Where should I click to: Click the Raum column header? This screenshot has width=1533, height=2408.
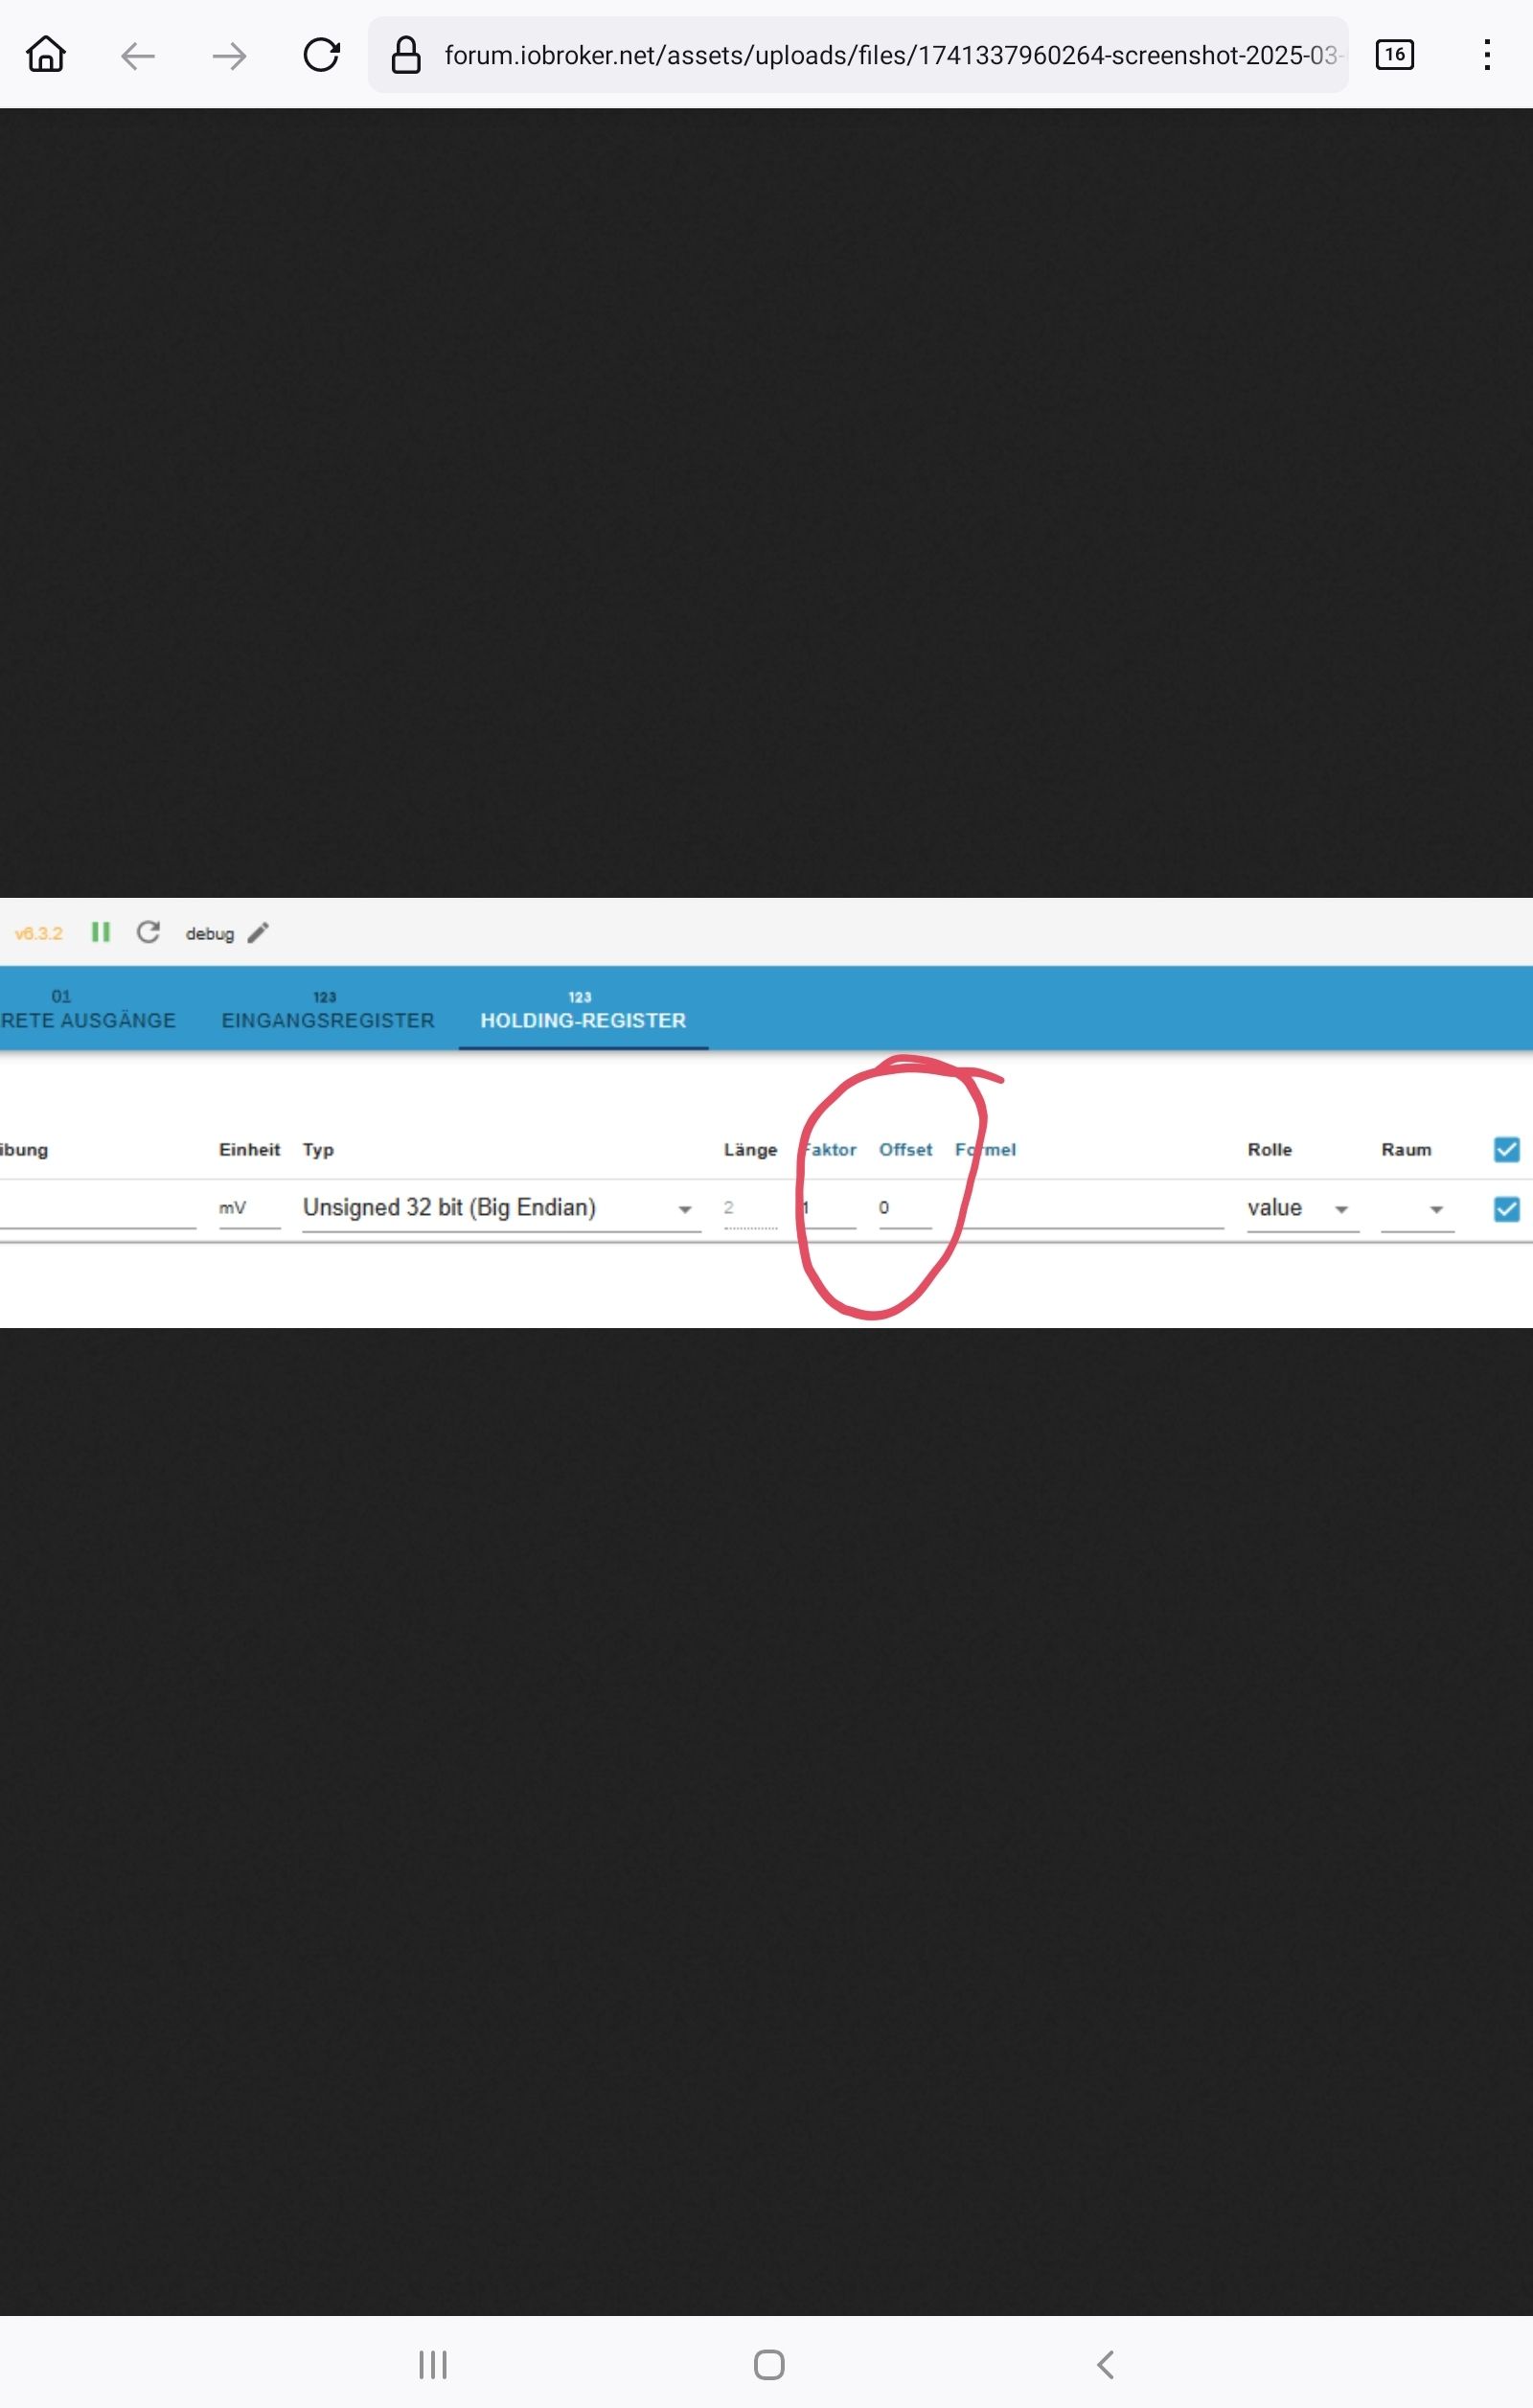(1406, 1149)
